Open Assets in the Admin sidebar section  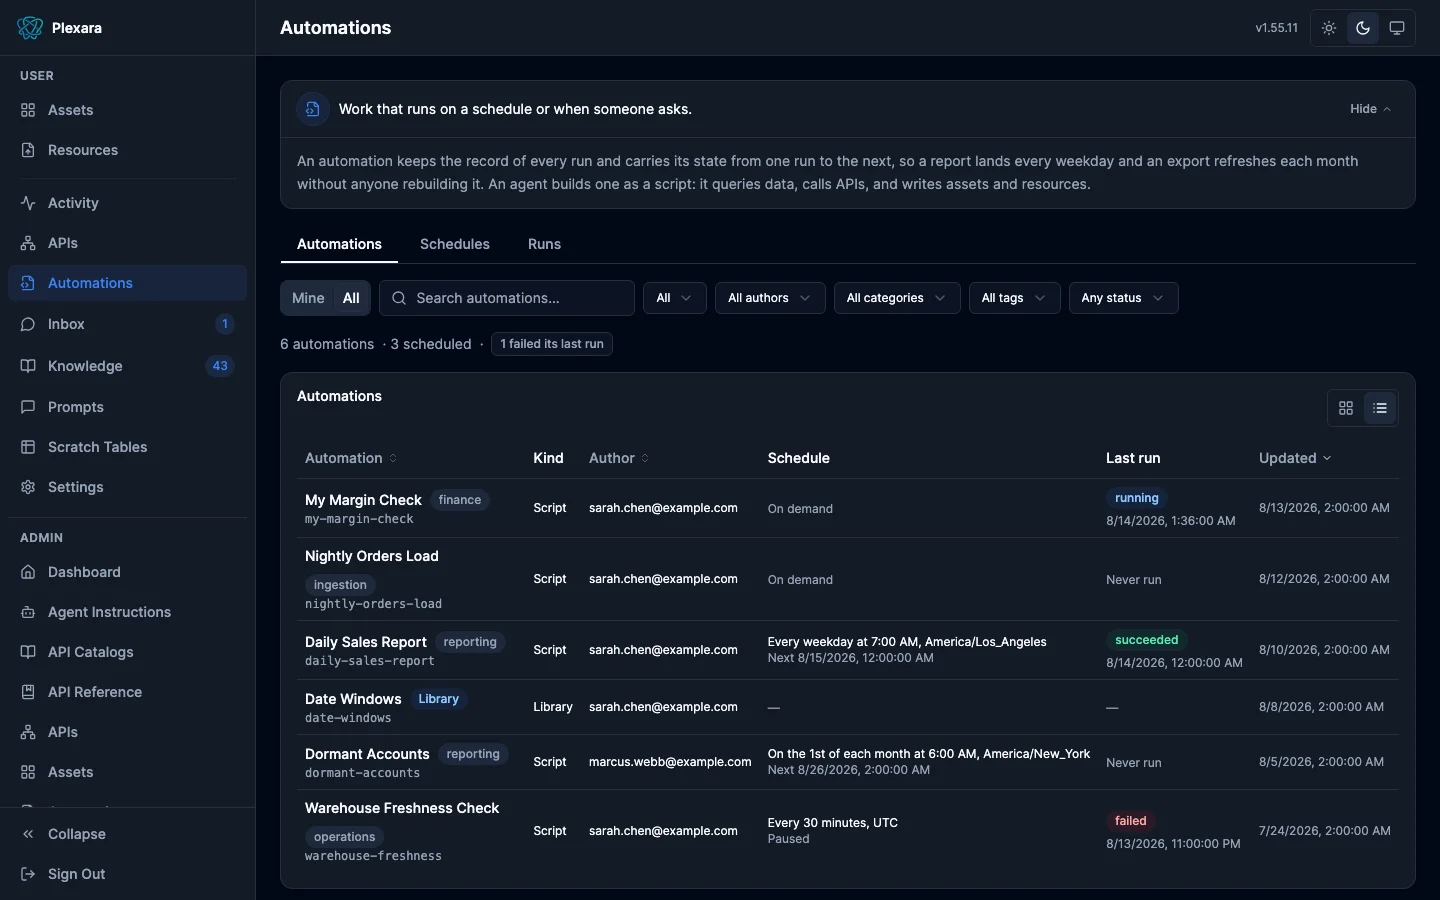127,772
